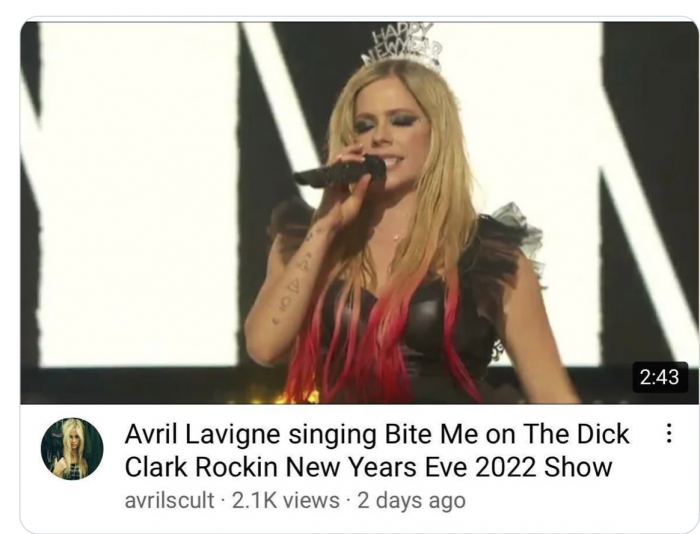Image resolution: width=700 pixels, height=534 pixels.
Task: Click the avrilscult channel avatar
Action: 72,449
